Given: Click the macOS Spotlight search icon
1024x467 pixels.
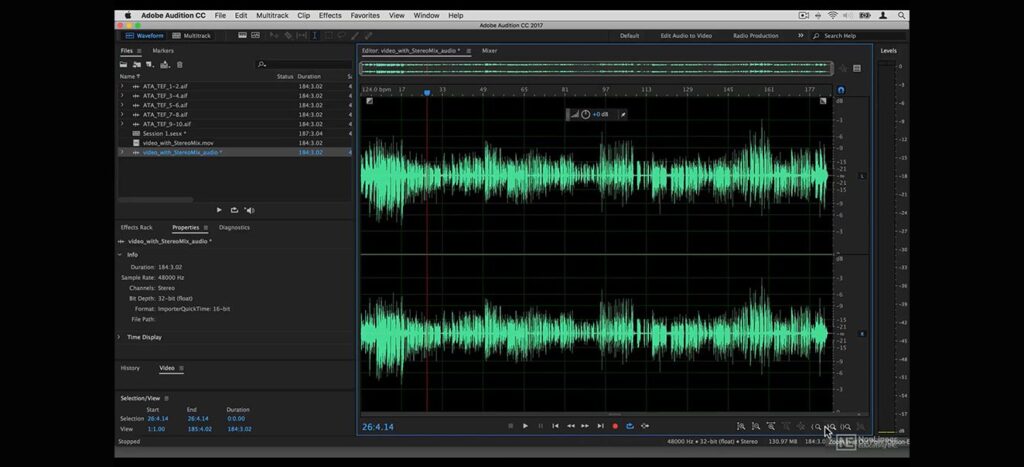Looking at the screenshot, I should tap(901, 15).
